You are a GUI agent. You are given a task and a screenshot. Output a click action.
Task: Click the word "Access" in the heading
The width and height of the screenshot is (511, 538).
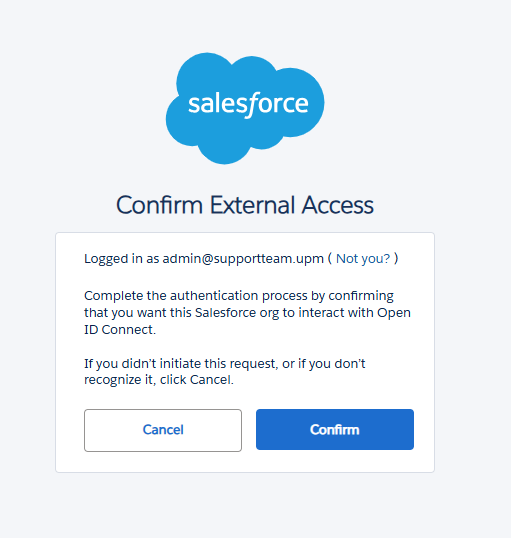[338, 205]
